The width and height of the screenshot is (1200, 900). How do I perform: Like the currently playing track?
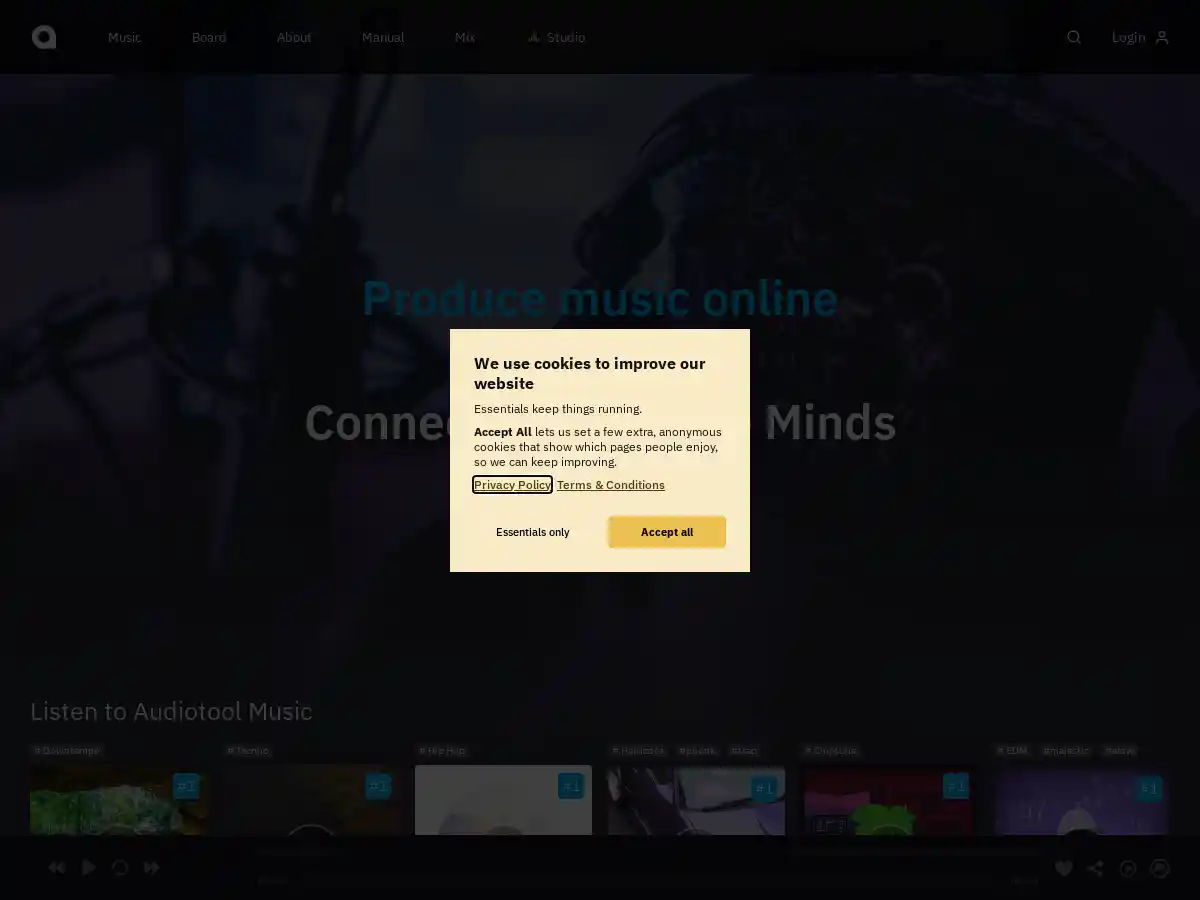tap(1063, 868)
